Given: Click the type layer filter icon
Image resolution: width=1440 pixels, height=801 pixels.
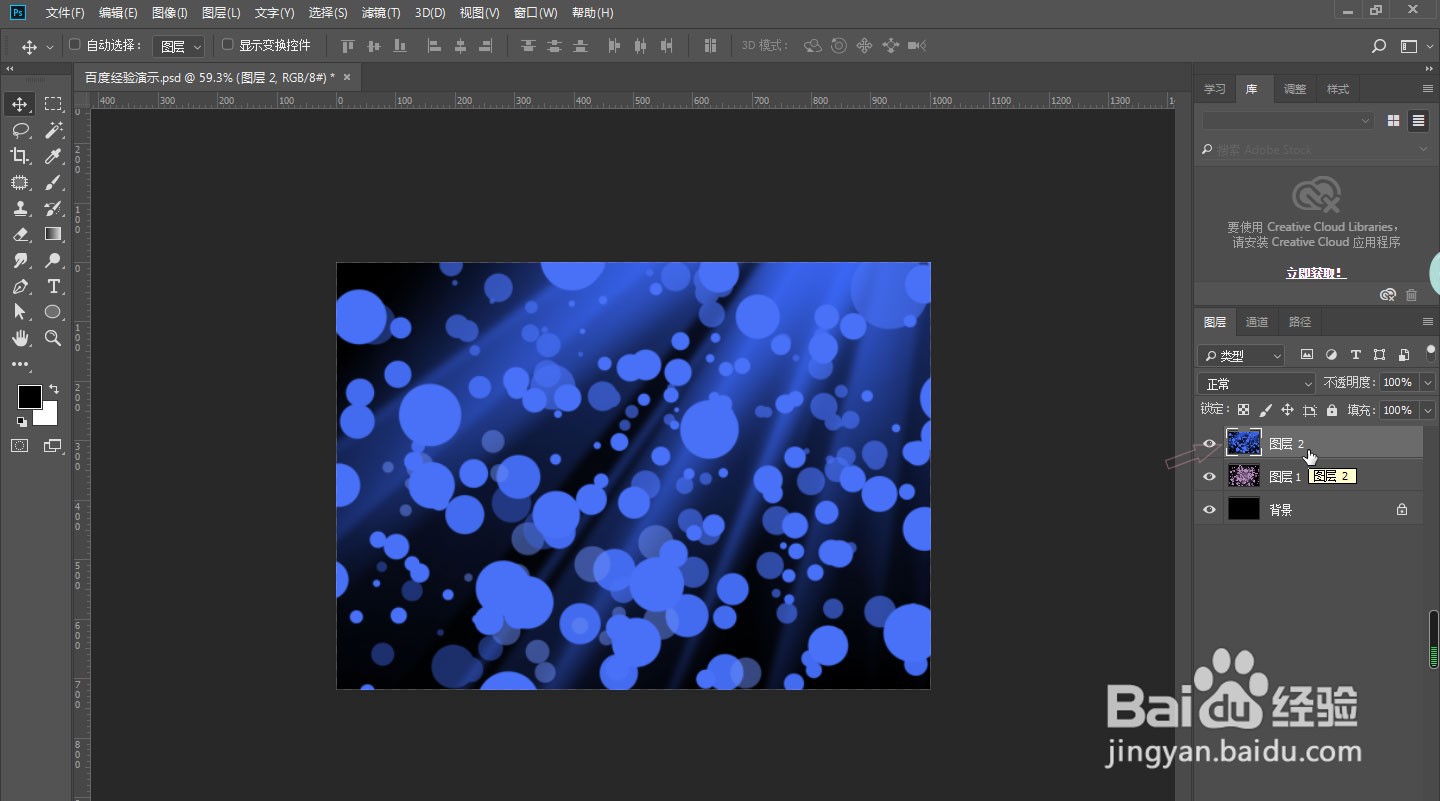Looking at the screenshot, I should [1355, 355].
